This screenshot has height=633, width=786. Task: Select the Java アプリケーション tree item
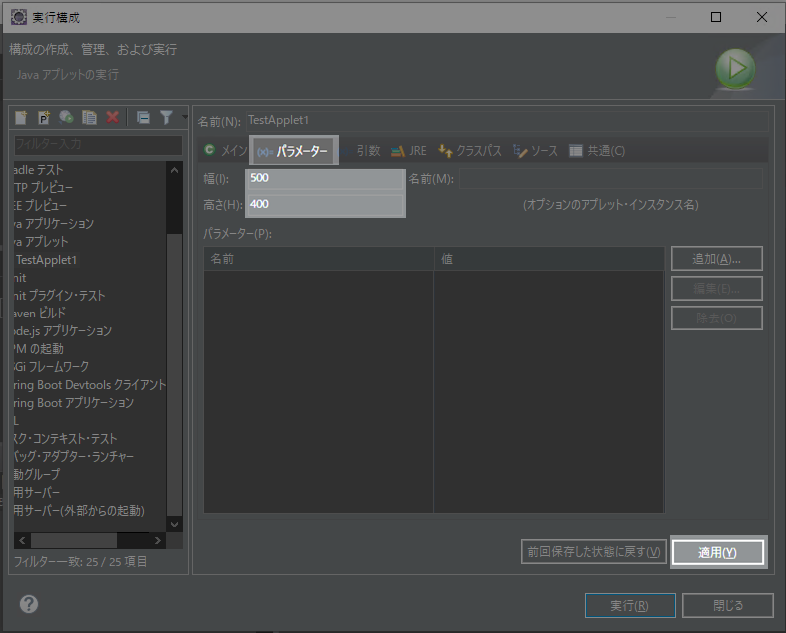pos(54,224)
